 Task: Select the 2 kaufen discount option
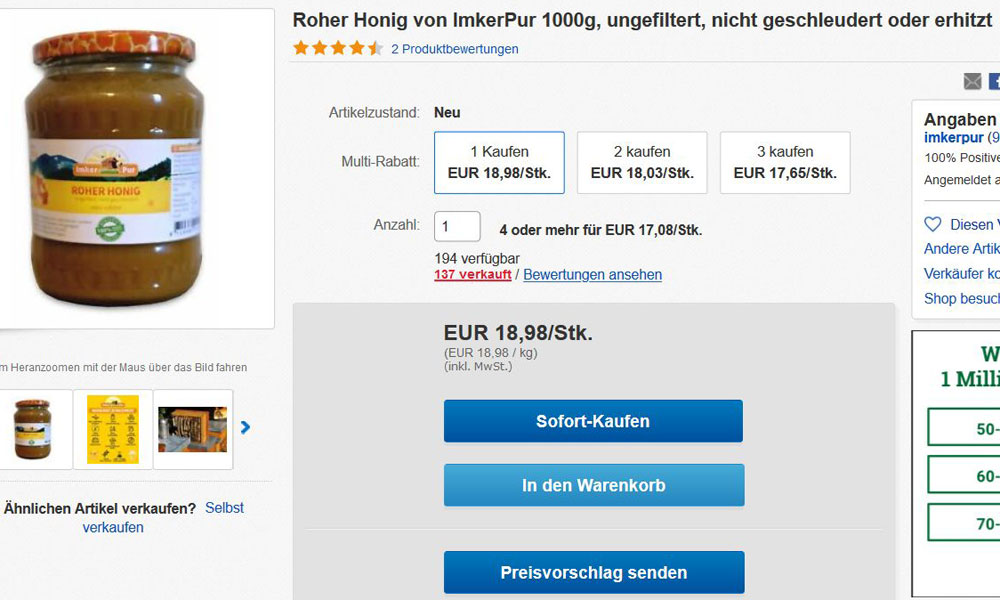click(x=642, y=163)
